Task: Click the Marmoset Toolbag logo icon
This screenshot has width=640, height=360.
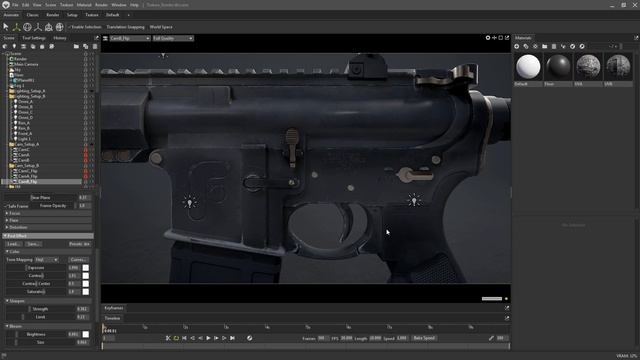Action: 6,5
